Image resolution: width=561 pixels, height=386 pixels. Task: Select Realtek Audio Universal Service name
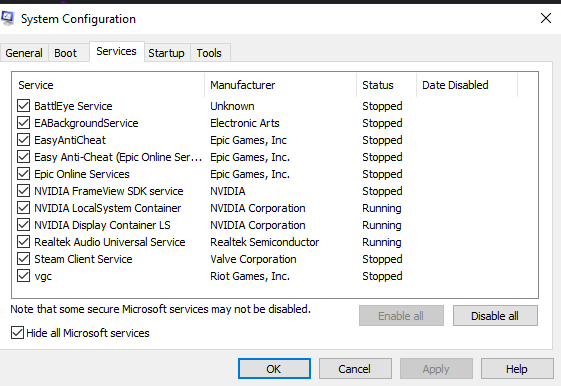point(110,242)
